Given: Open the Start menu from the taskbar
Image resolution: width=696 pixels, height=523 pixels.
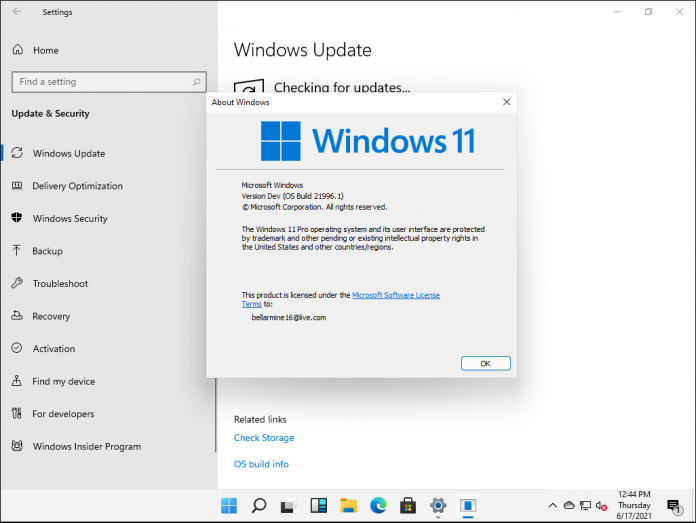Looking at the screenshot, I should pos(229,505).
